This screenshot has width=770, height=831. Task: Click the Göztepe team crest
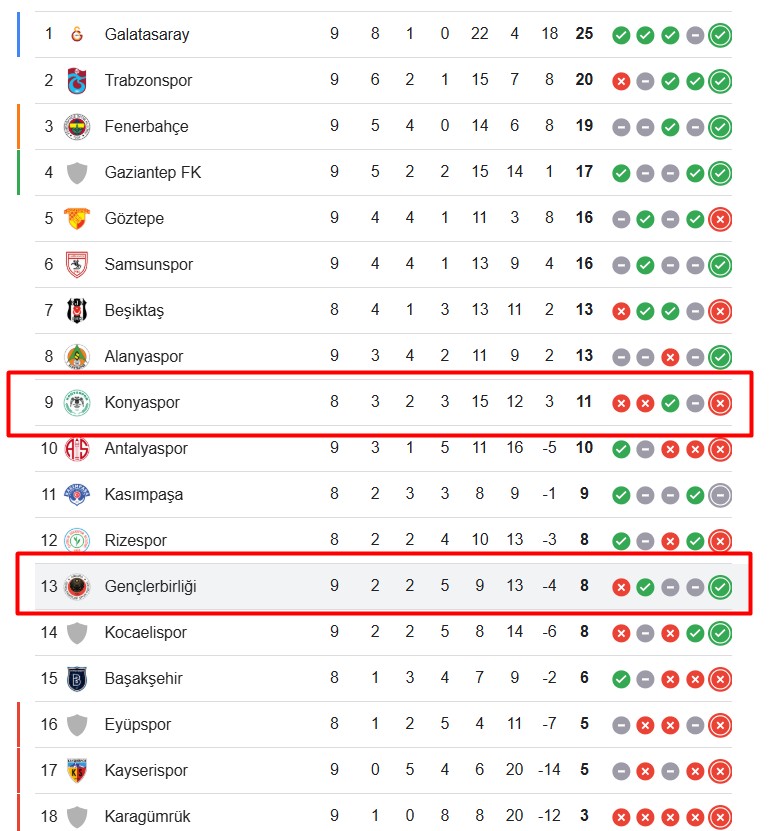click(77, 218)
